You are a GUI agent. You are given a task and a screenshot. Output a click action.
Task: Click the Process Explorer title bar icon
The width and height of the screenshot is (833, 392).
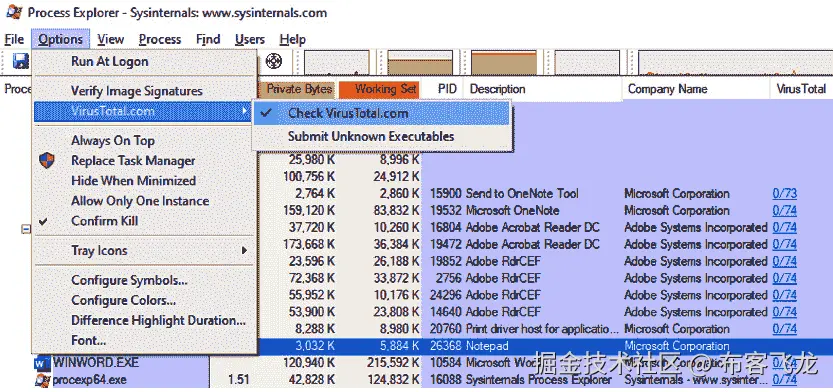[x=14, y=12]
